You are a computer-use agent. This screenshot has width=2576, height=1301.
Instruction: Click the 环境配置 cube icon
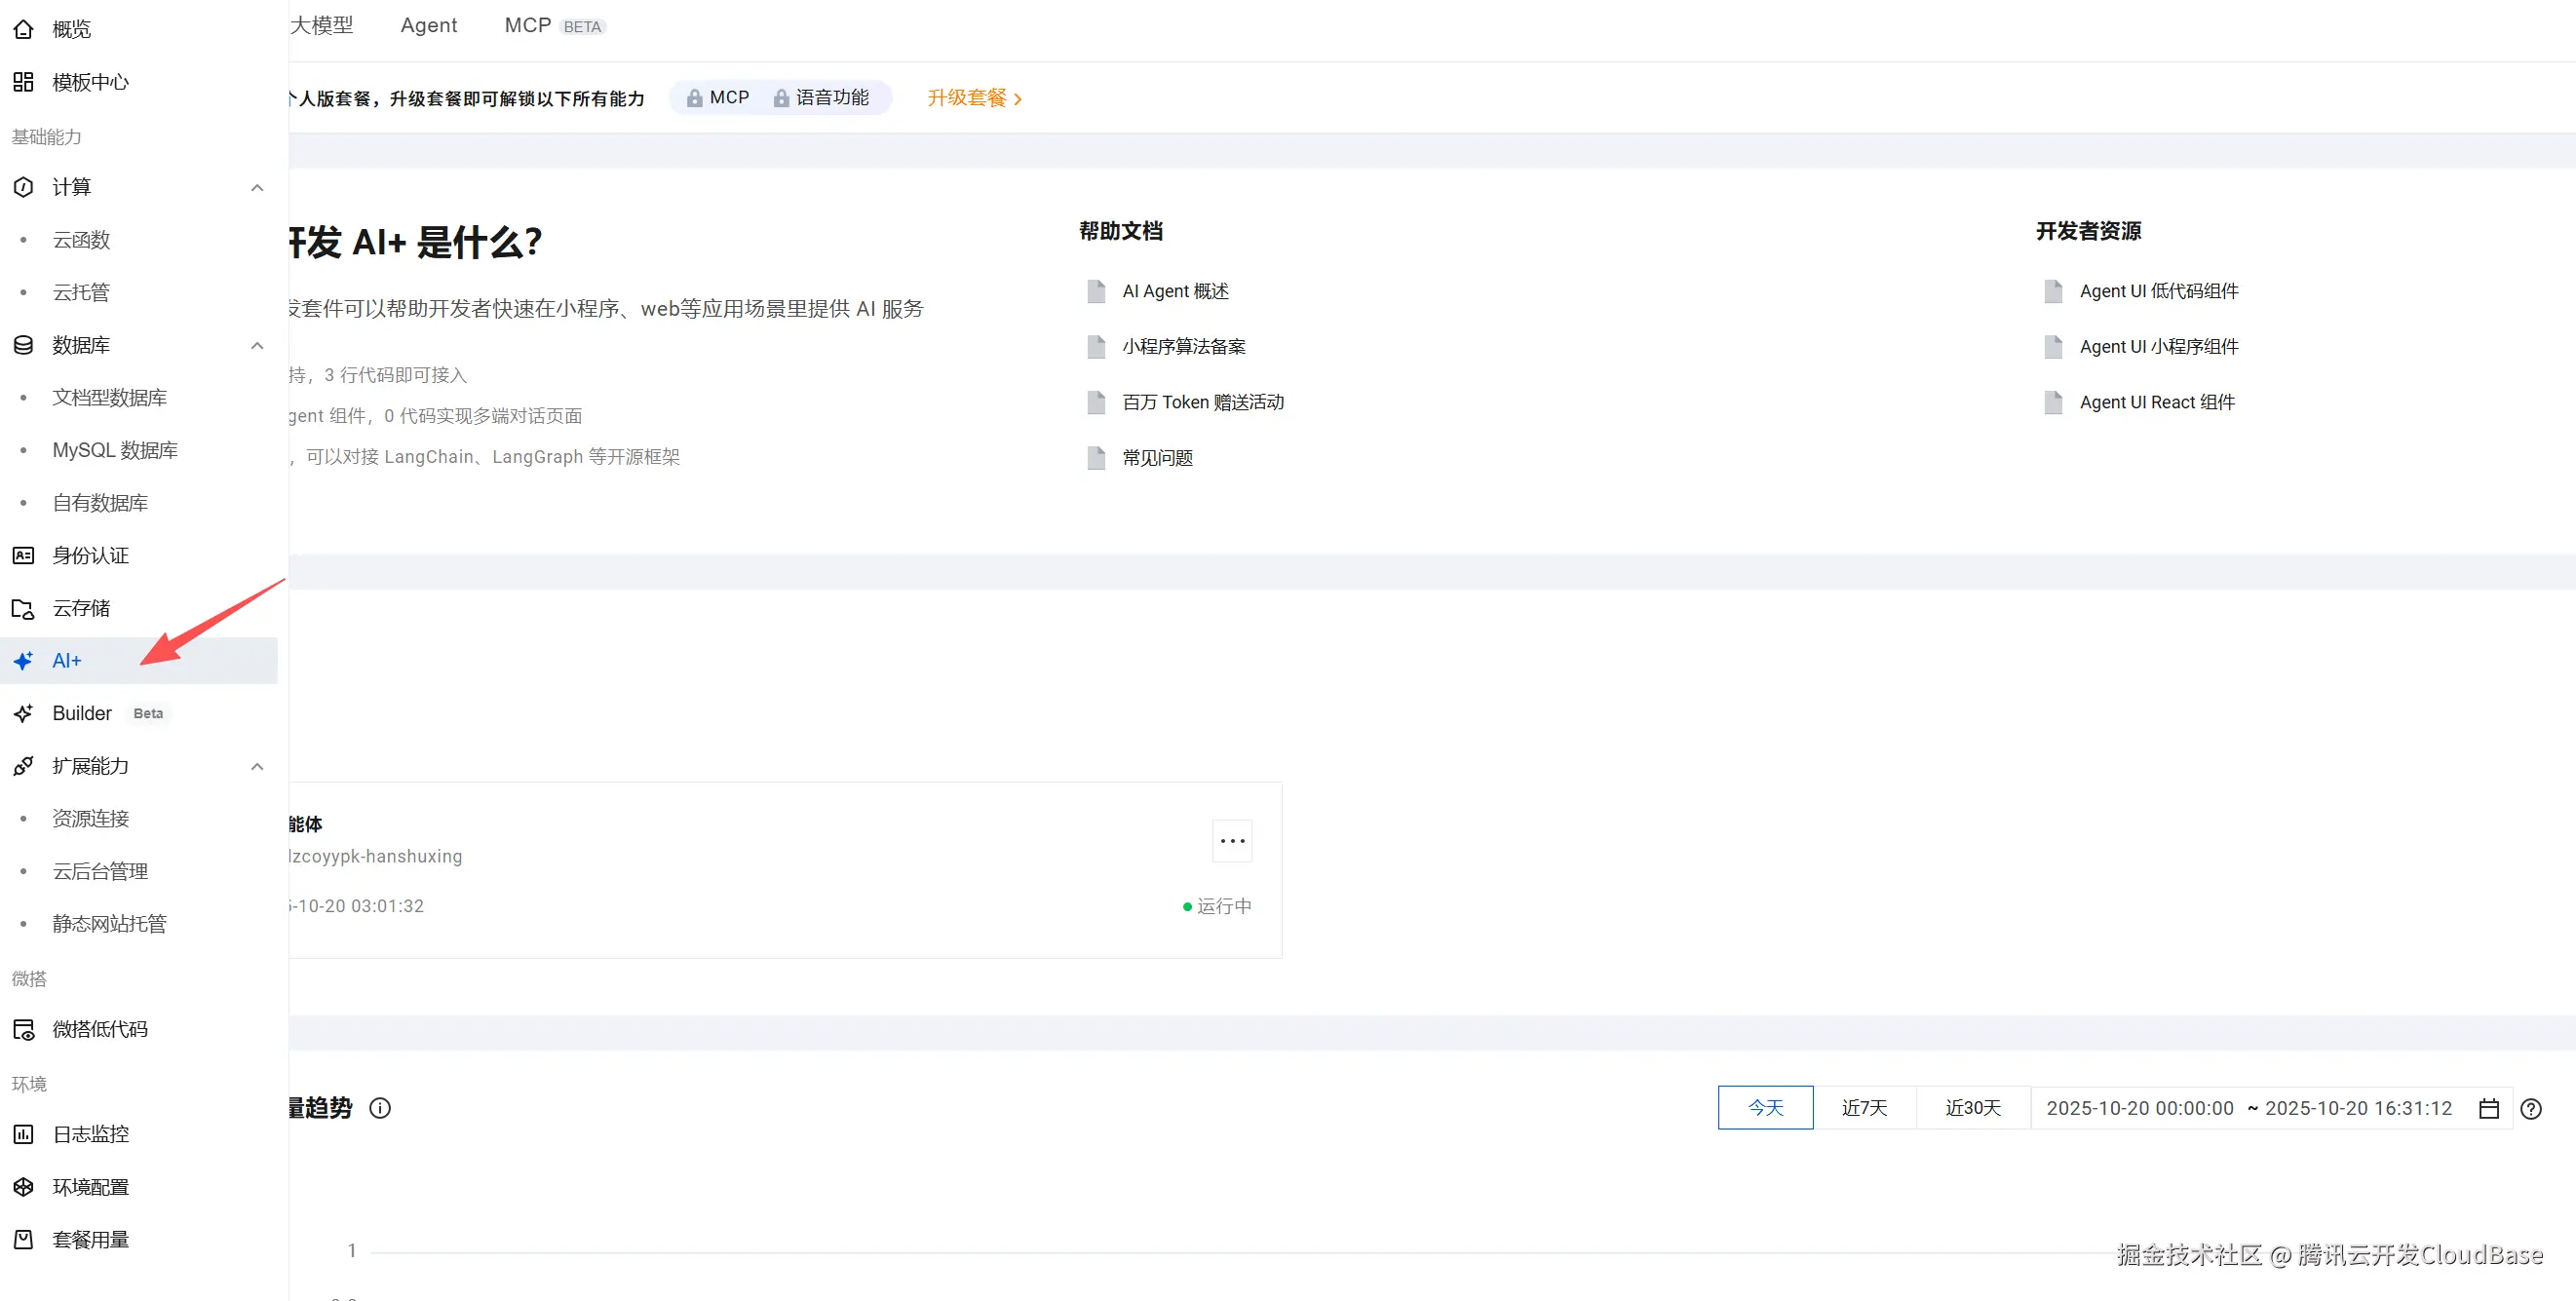pos(23,1187)
